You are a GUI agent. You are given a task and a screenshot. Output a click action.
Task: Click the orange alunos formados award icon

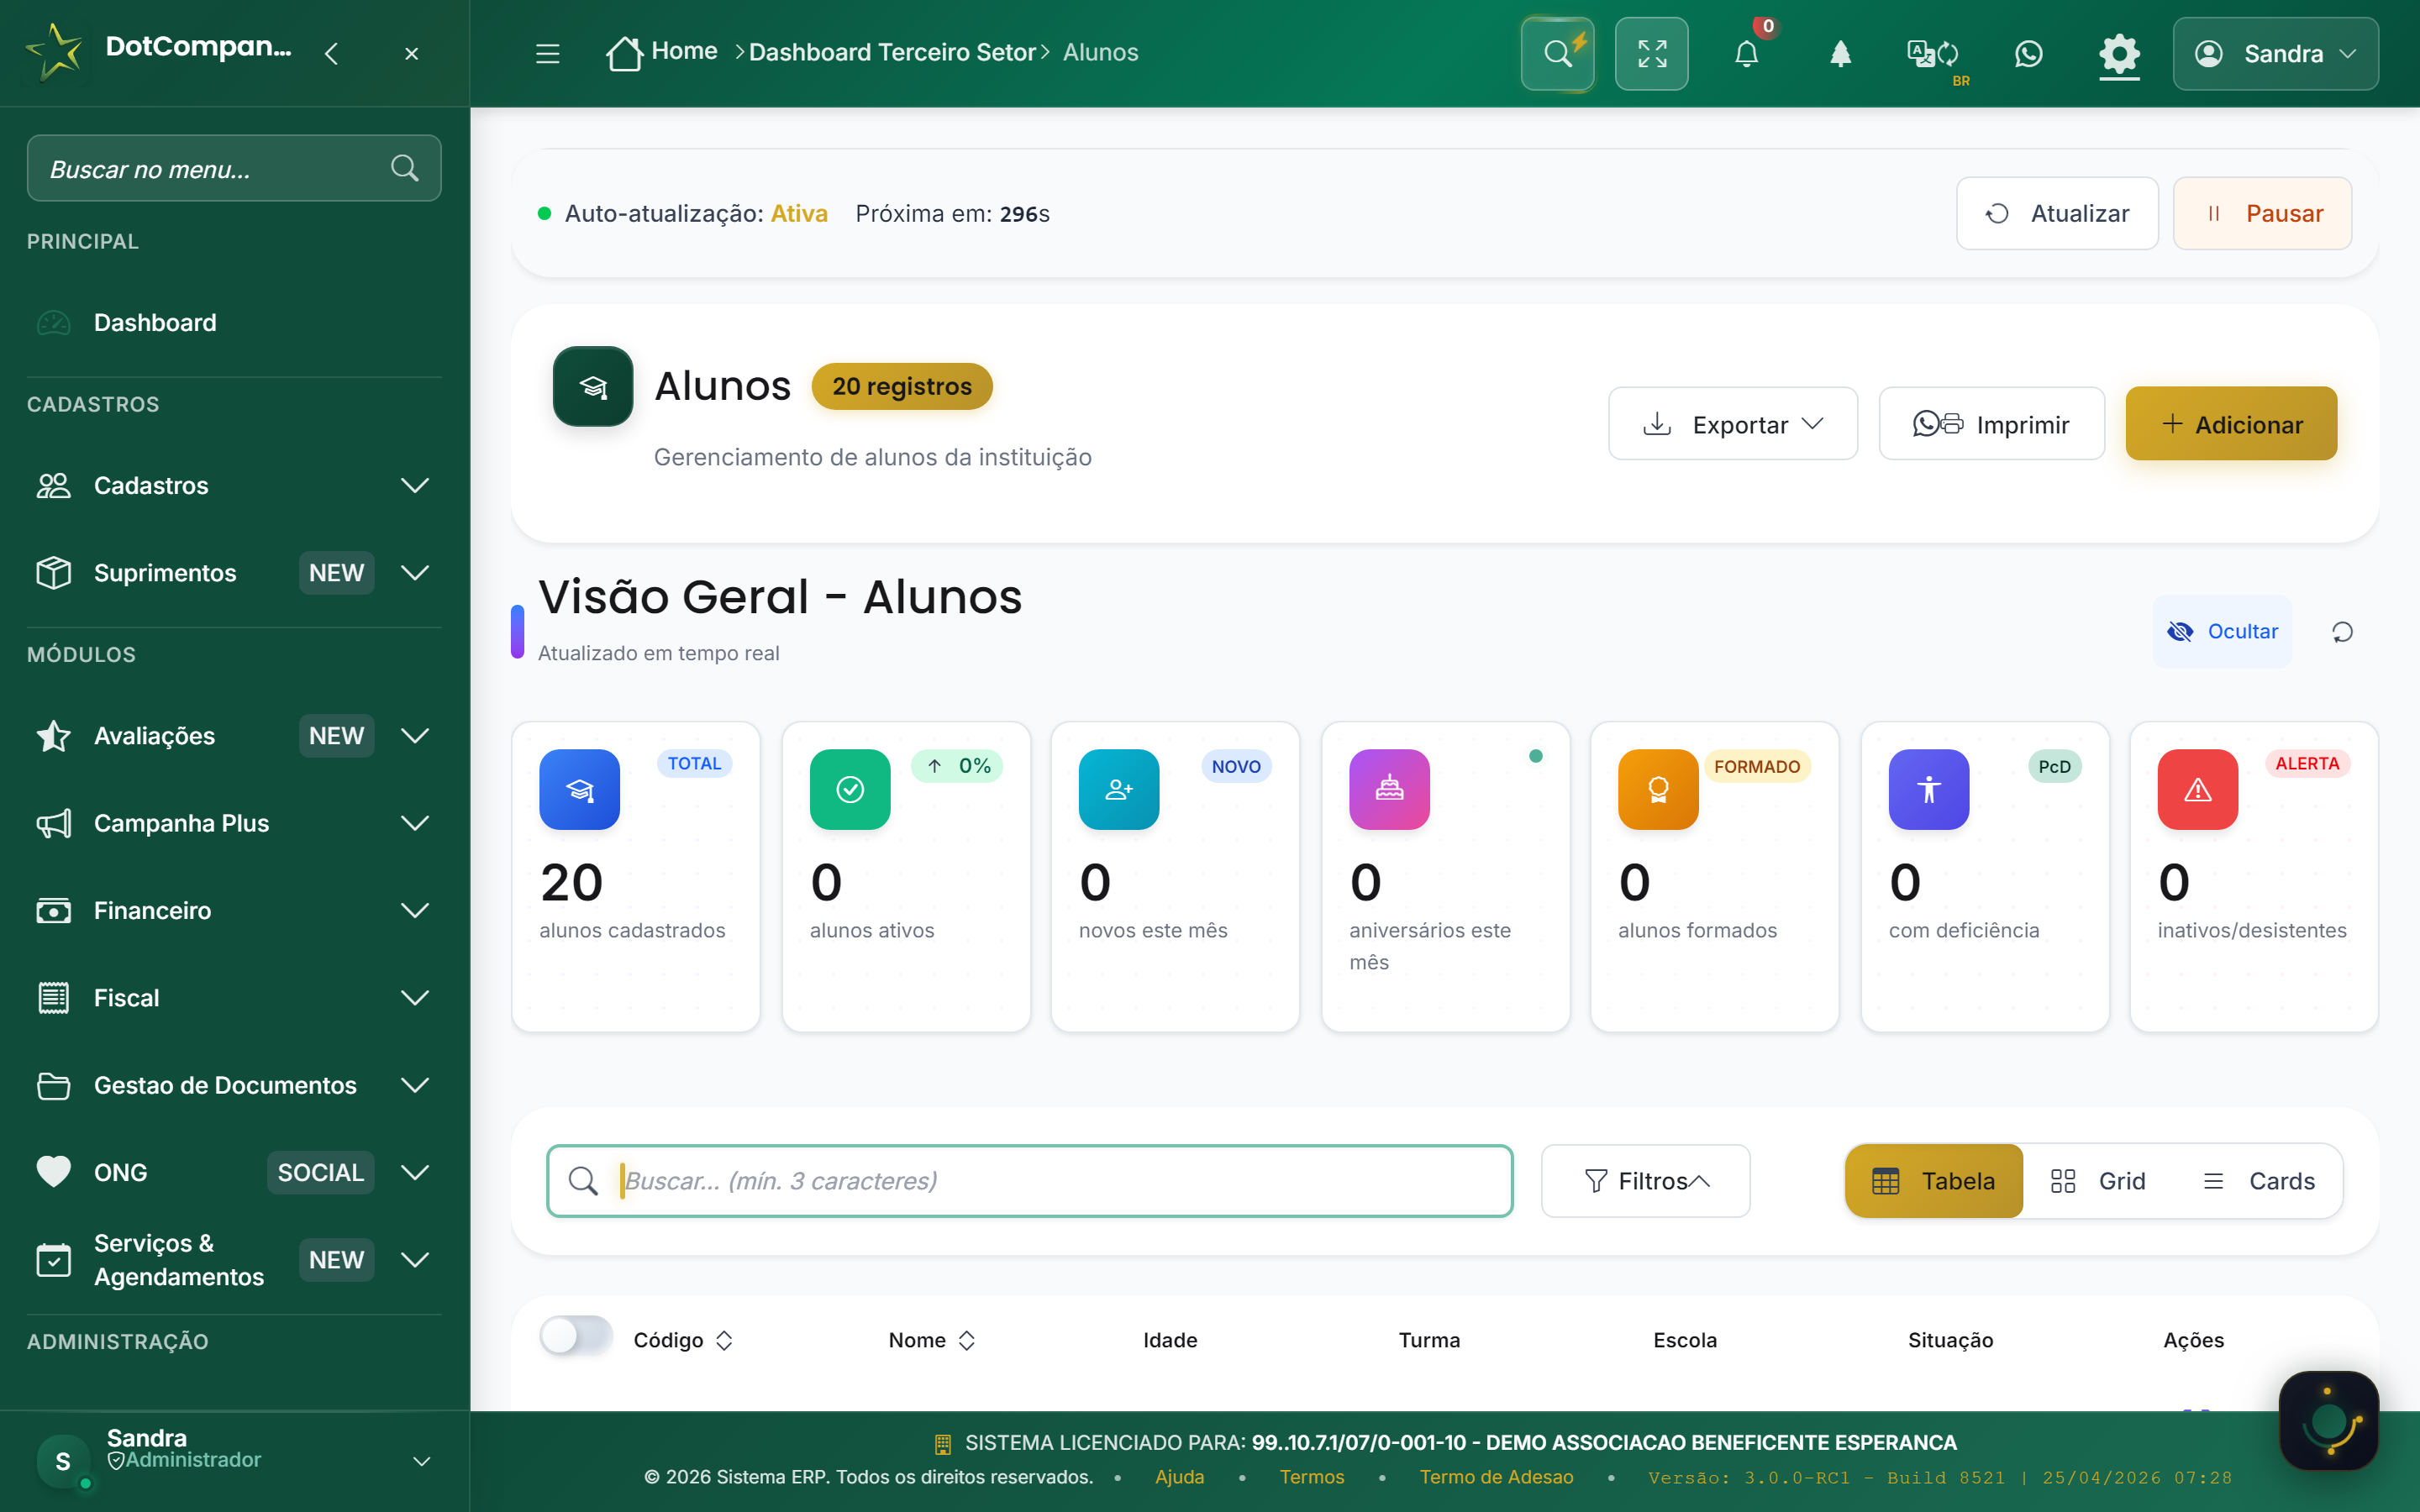pos(1658,789)
